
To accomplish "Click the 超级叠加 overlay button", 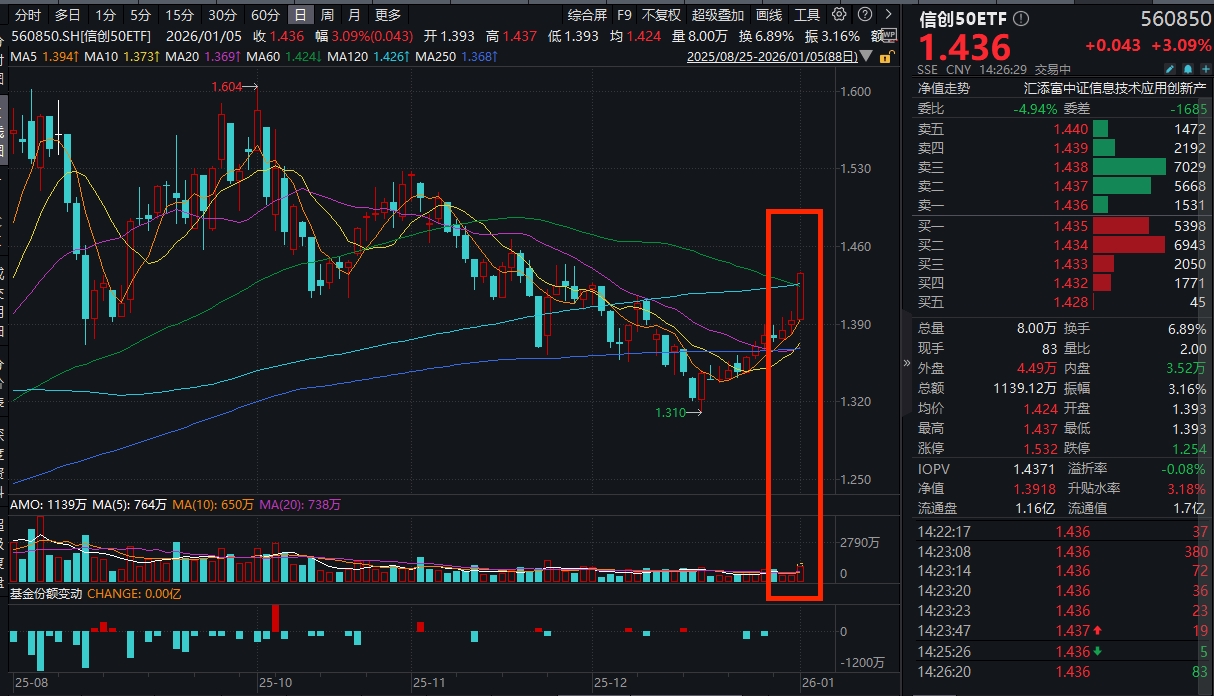I will 718,15.
